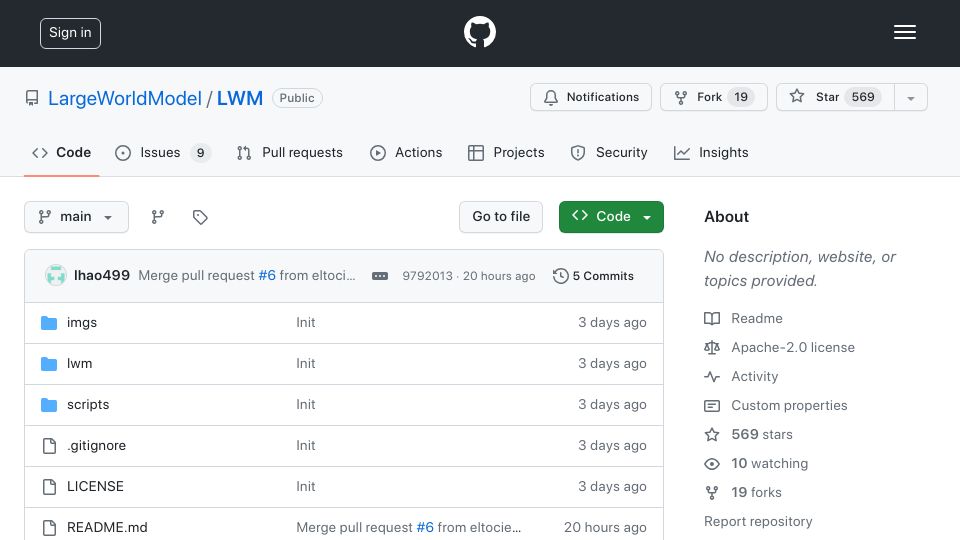Screen dimensions: 960x540
Task: Open pull request #6 link in latest commit
Action: [x=267, y=276]
